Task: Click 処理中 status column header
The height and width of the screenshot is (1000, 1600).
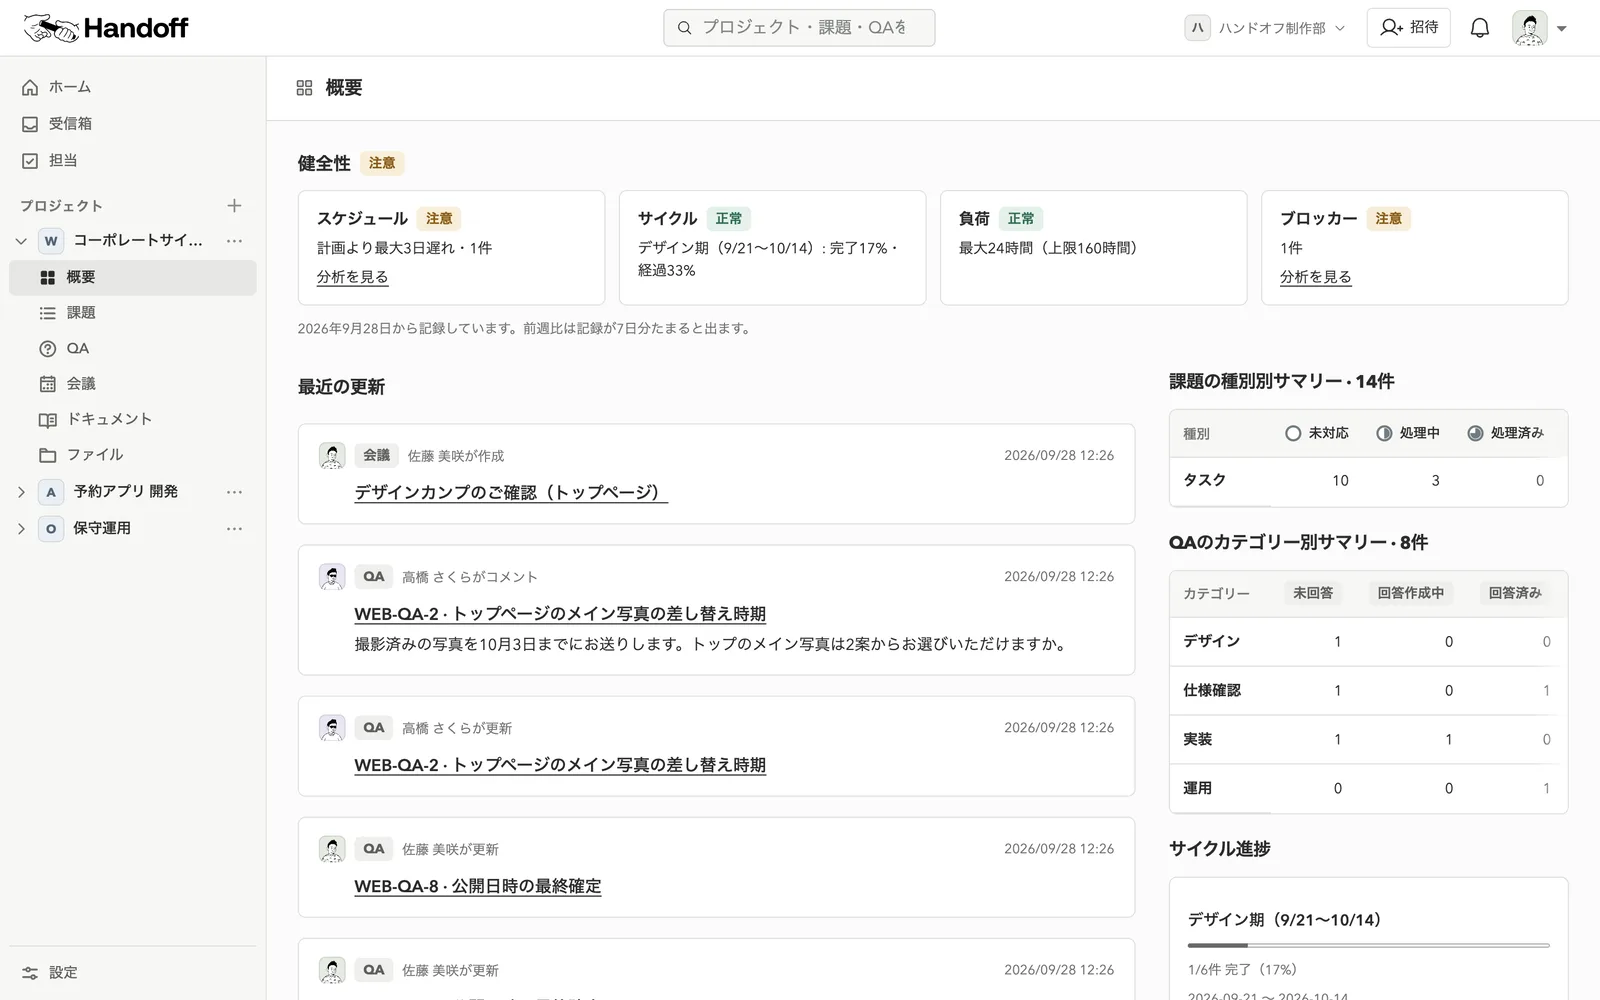Action: (x=1408, y=433)
